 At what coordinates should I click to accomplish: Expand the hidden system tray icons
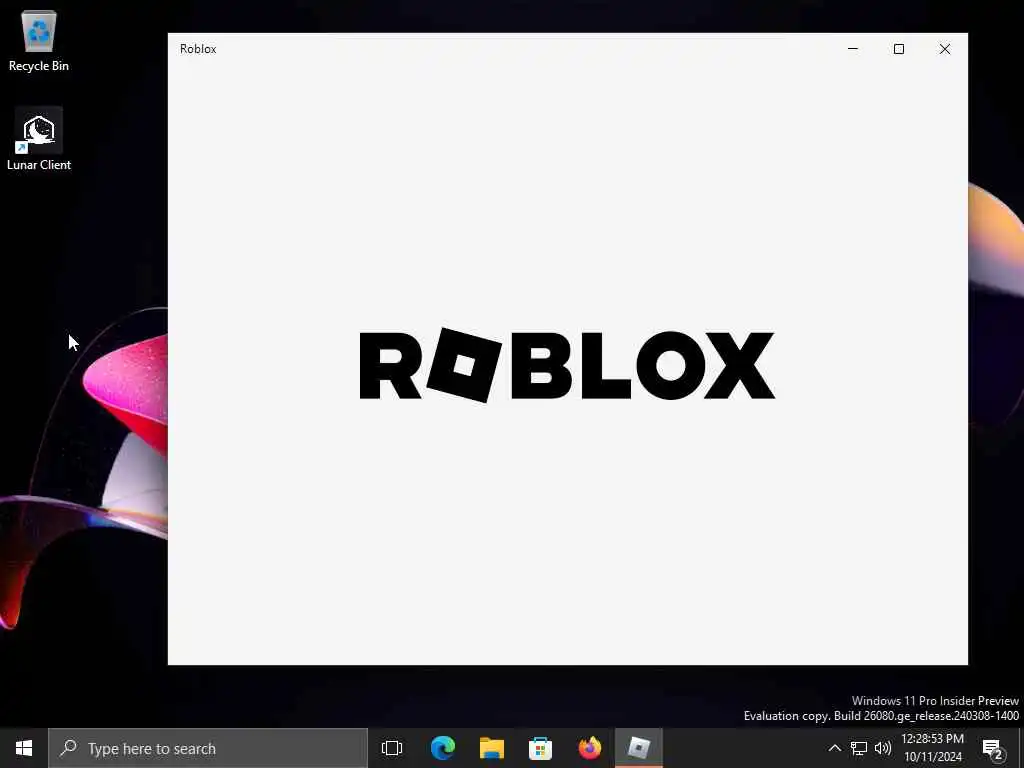835,748
